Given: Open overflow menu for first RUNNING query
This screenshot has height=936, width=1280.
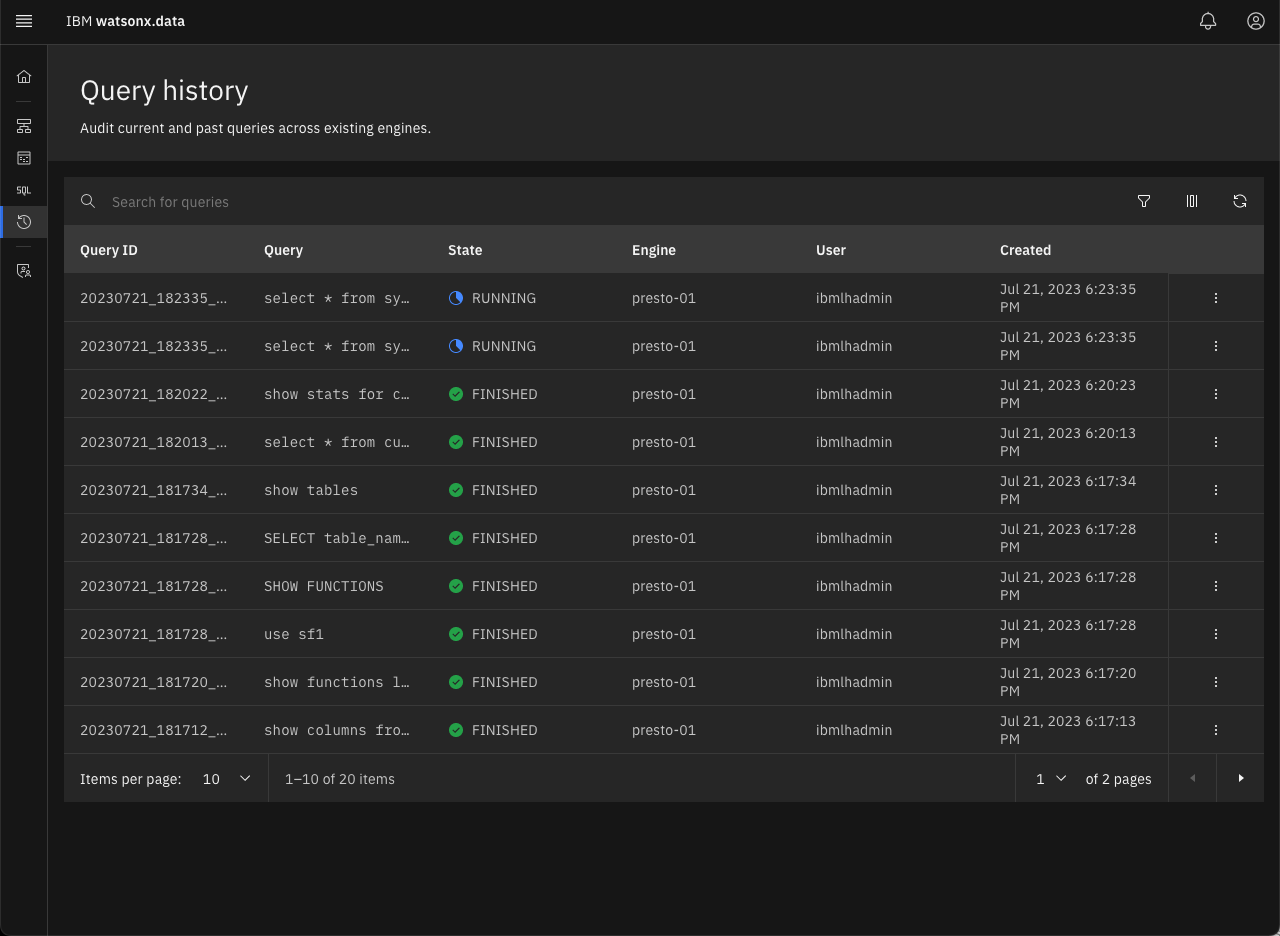Looking at the screenshot, I should point(1216,298).
